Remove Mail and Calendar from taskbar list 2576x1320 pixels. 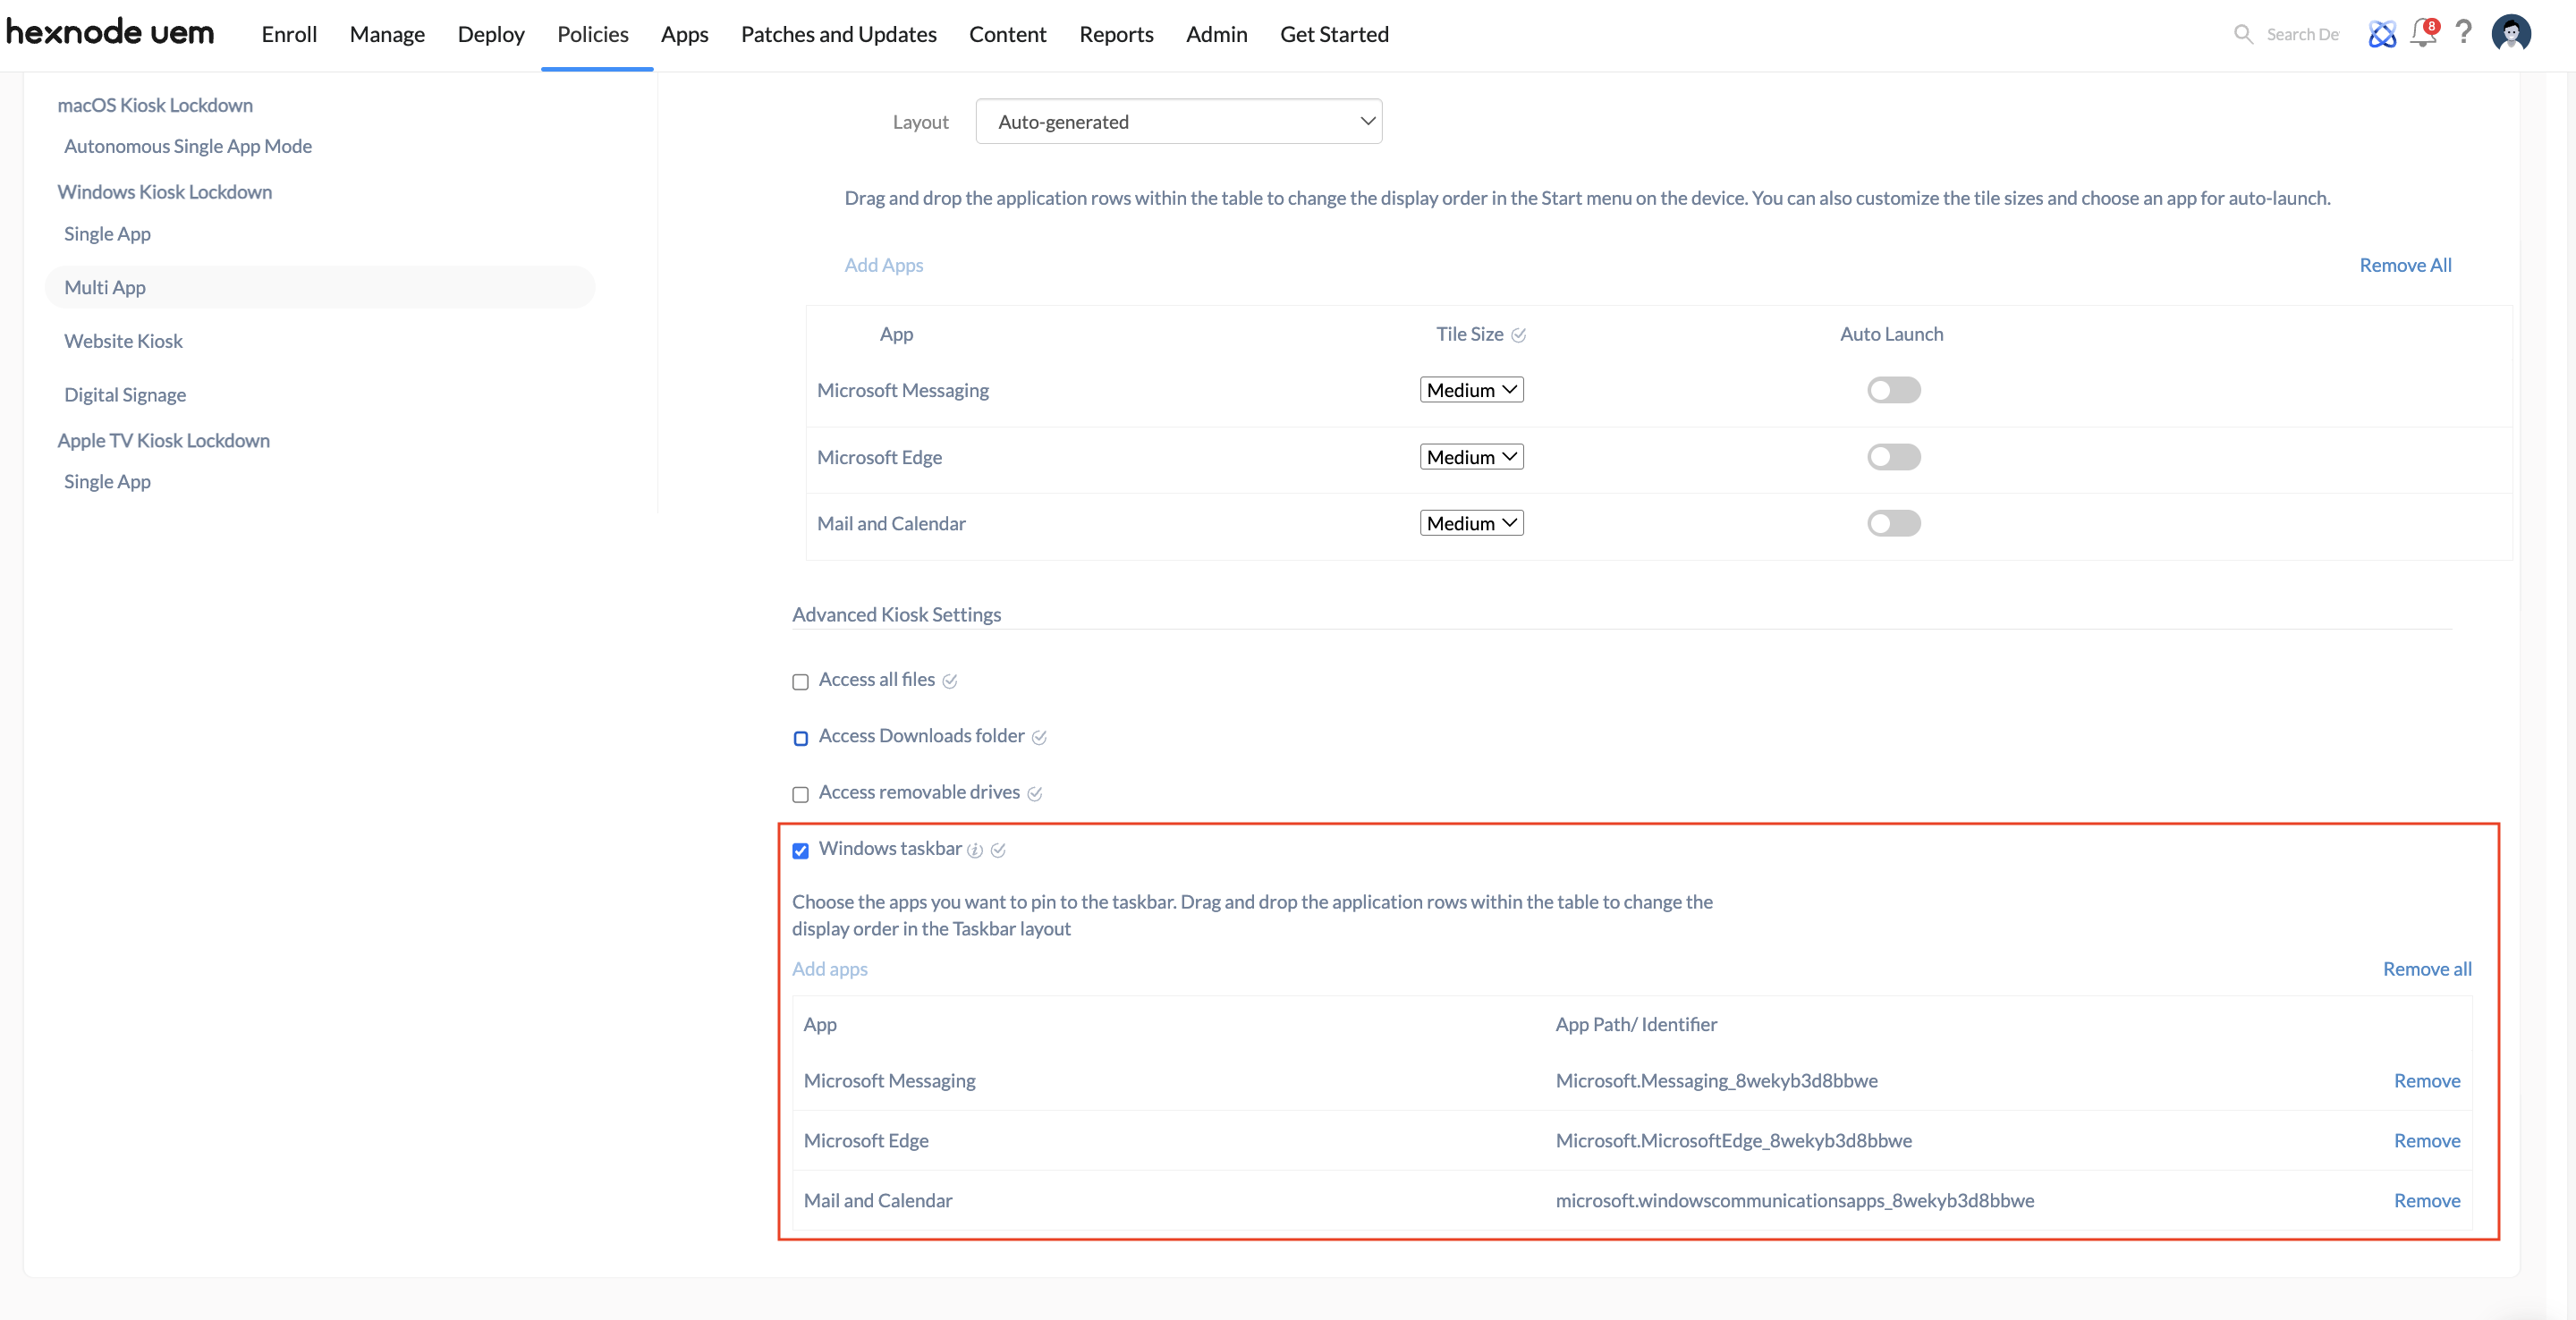pos(2427,1201)
